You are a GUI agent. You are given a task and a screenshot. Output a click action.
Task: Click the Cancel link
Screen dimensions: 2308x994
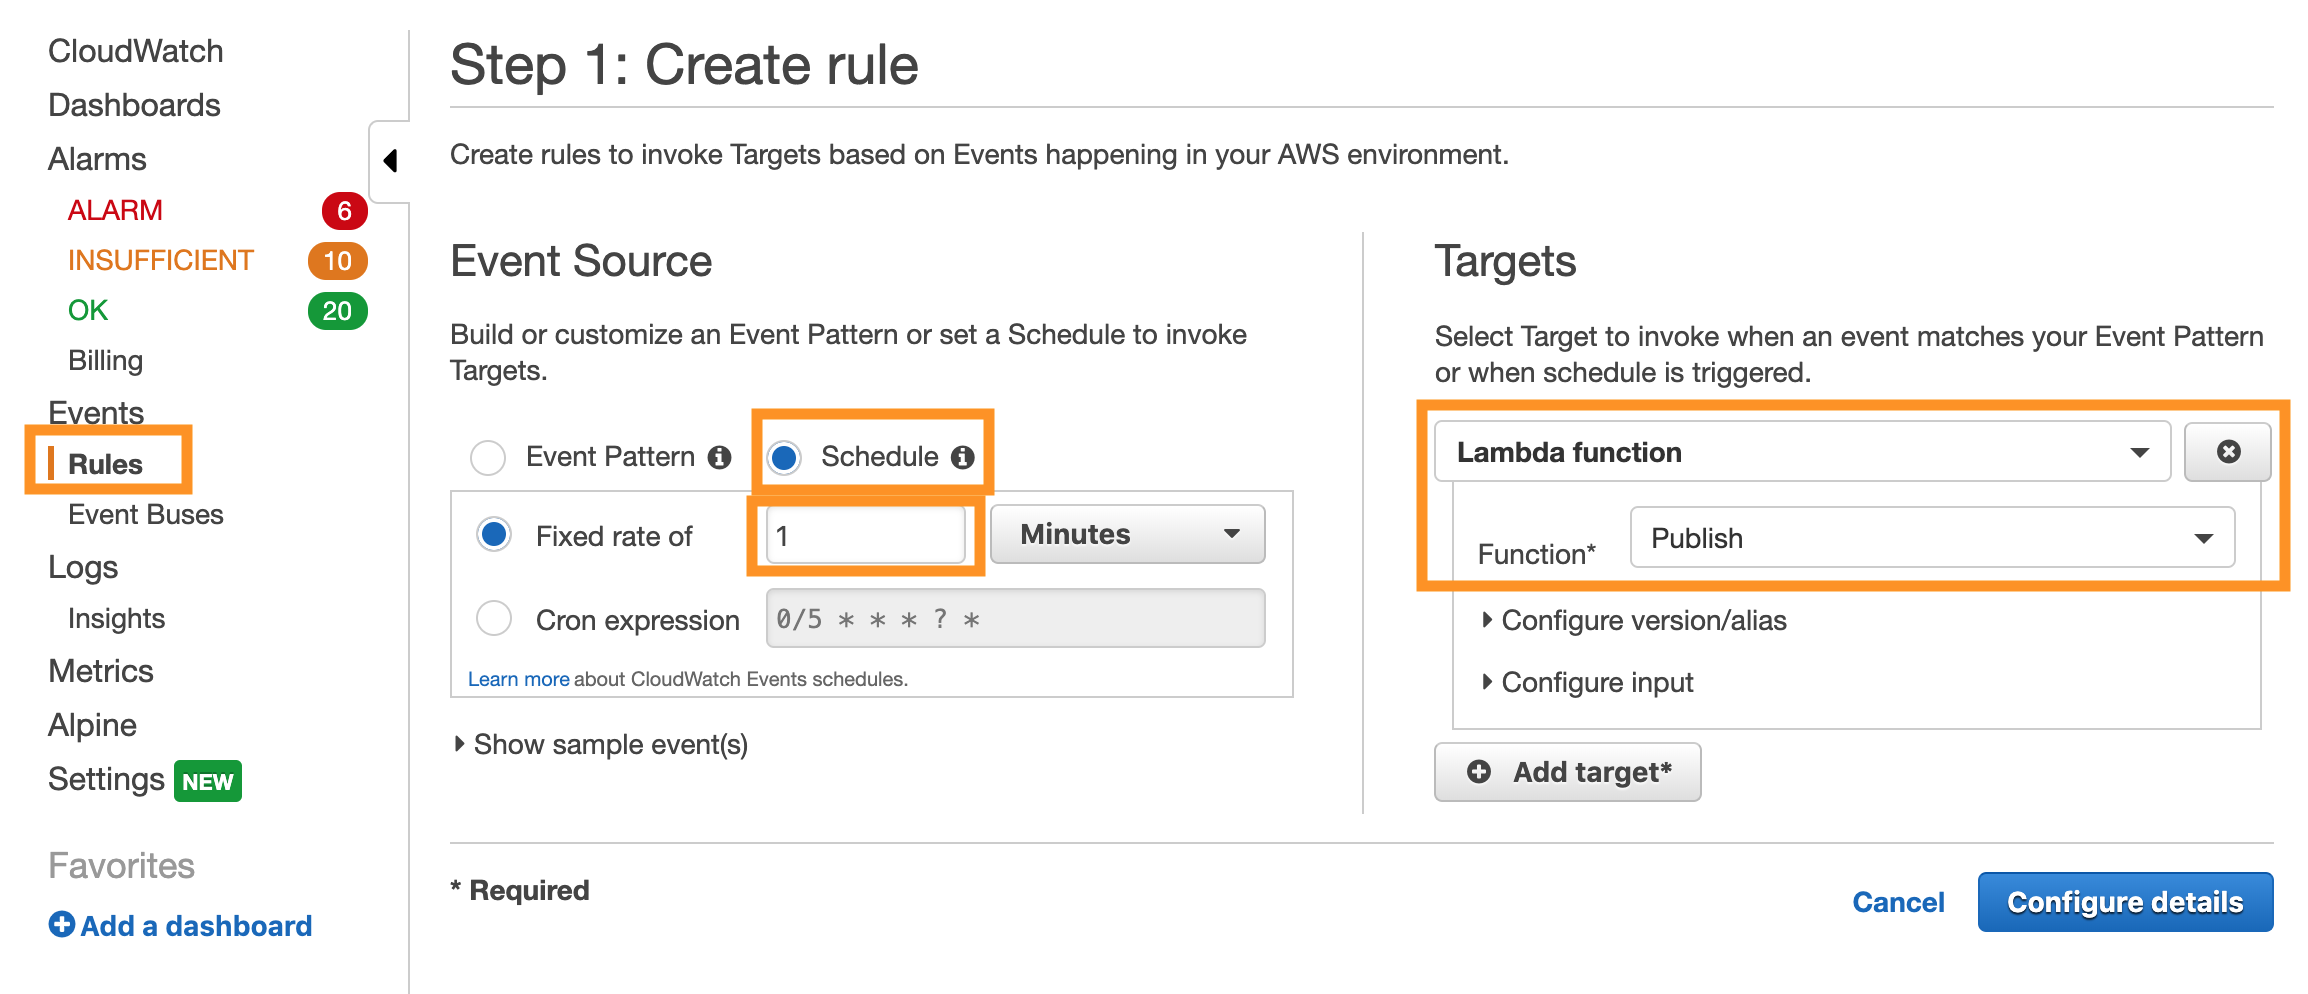coord(1898,902)
